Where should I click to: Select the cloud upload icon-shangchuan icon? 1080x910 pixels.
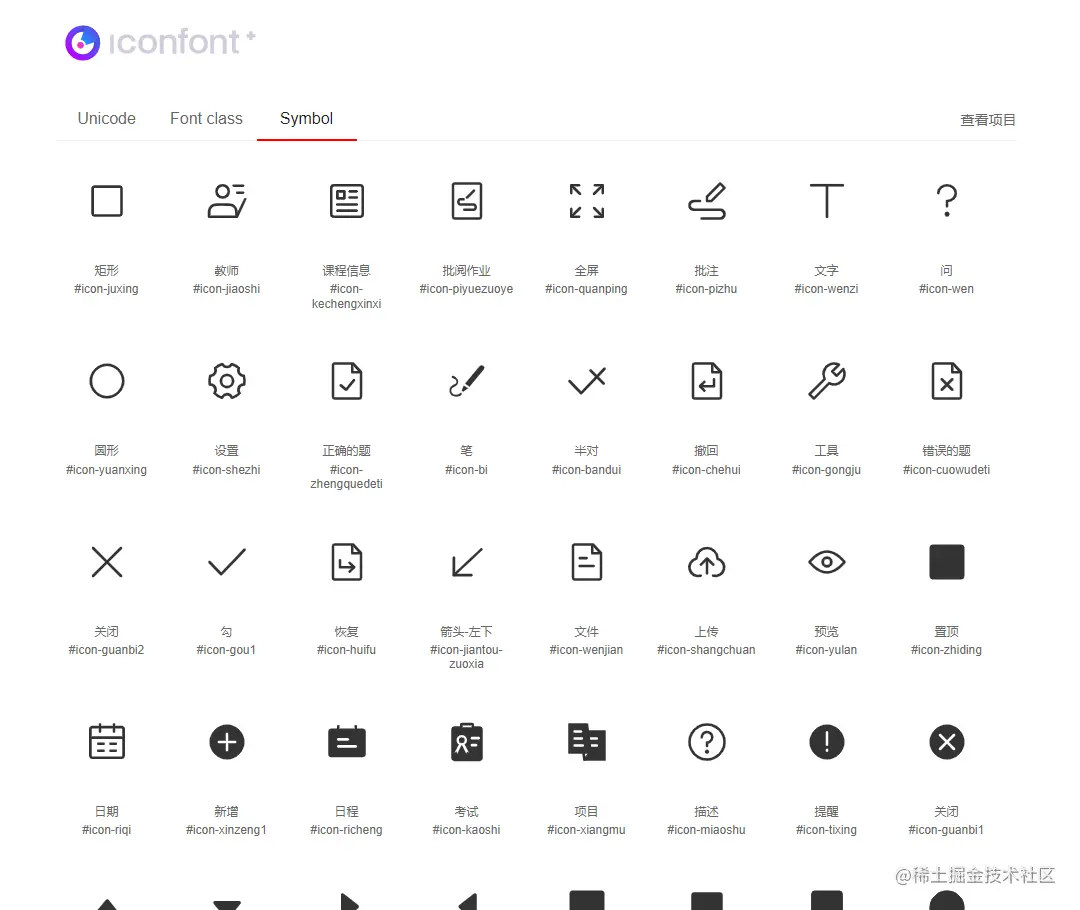[707, 562]
